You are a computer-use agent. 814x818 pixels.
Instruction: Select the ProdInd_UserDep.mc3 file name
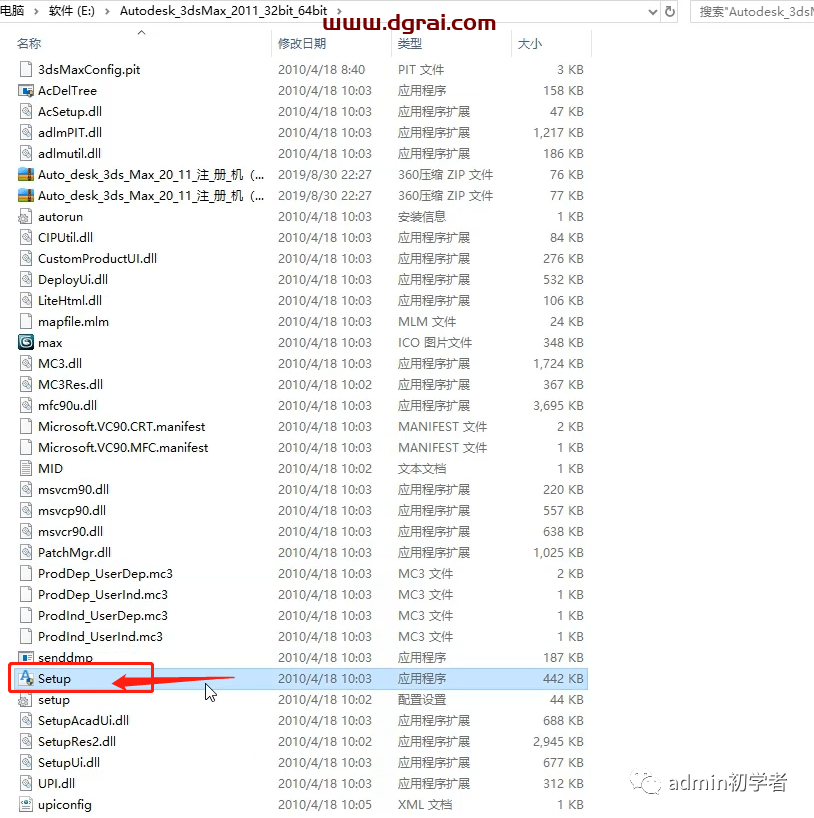(103, 616)
